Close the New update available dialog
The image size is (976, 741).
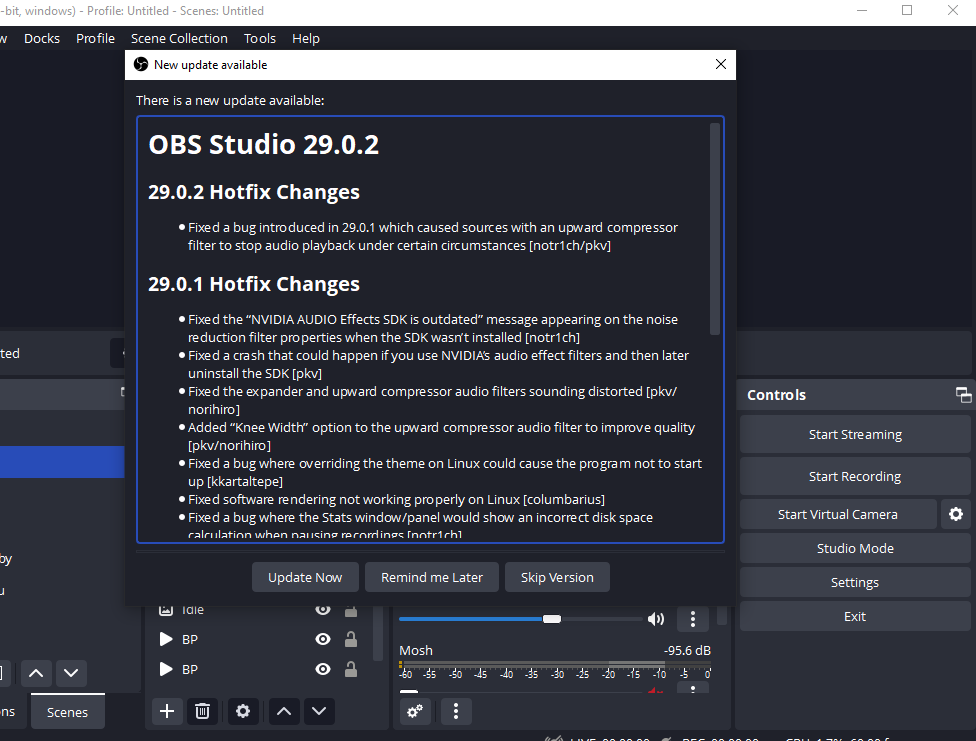pyautogui.click(x=721, y=65)
